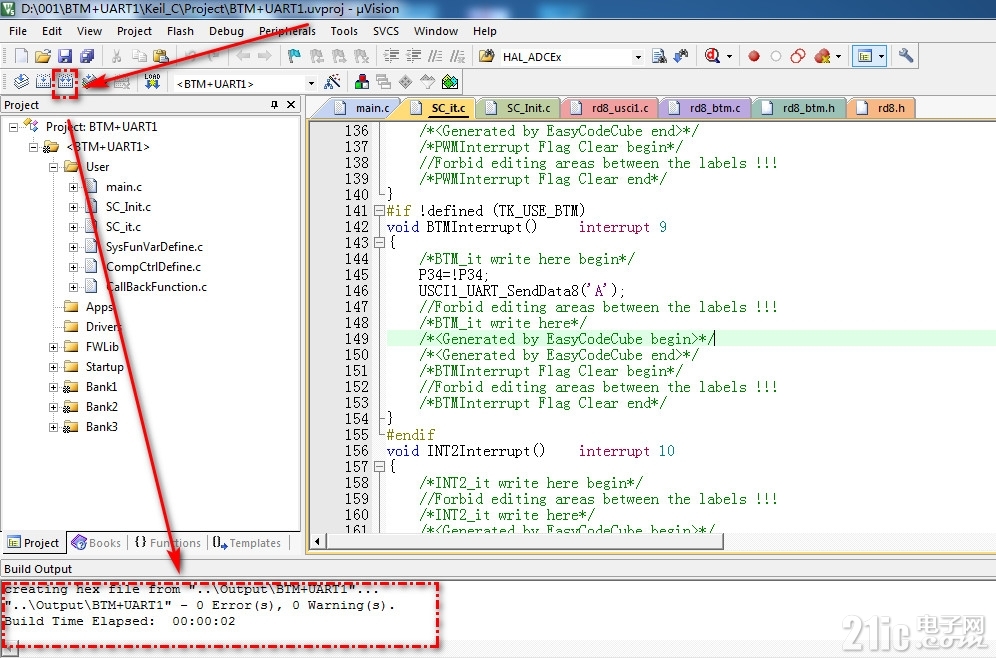Save the current file with floppy icon
Screen dimensions: 996x658
coord(65,56)
